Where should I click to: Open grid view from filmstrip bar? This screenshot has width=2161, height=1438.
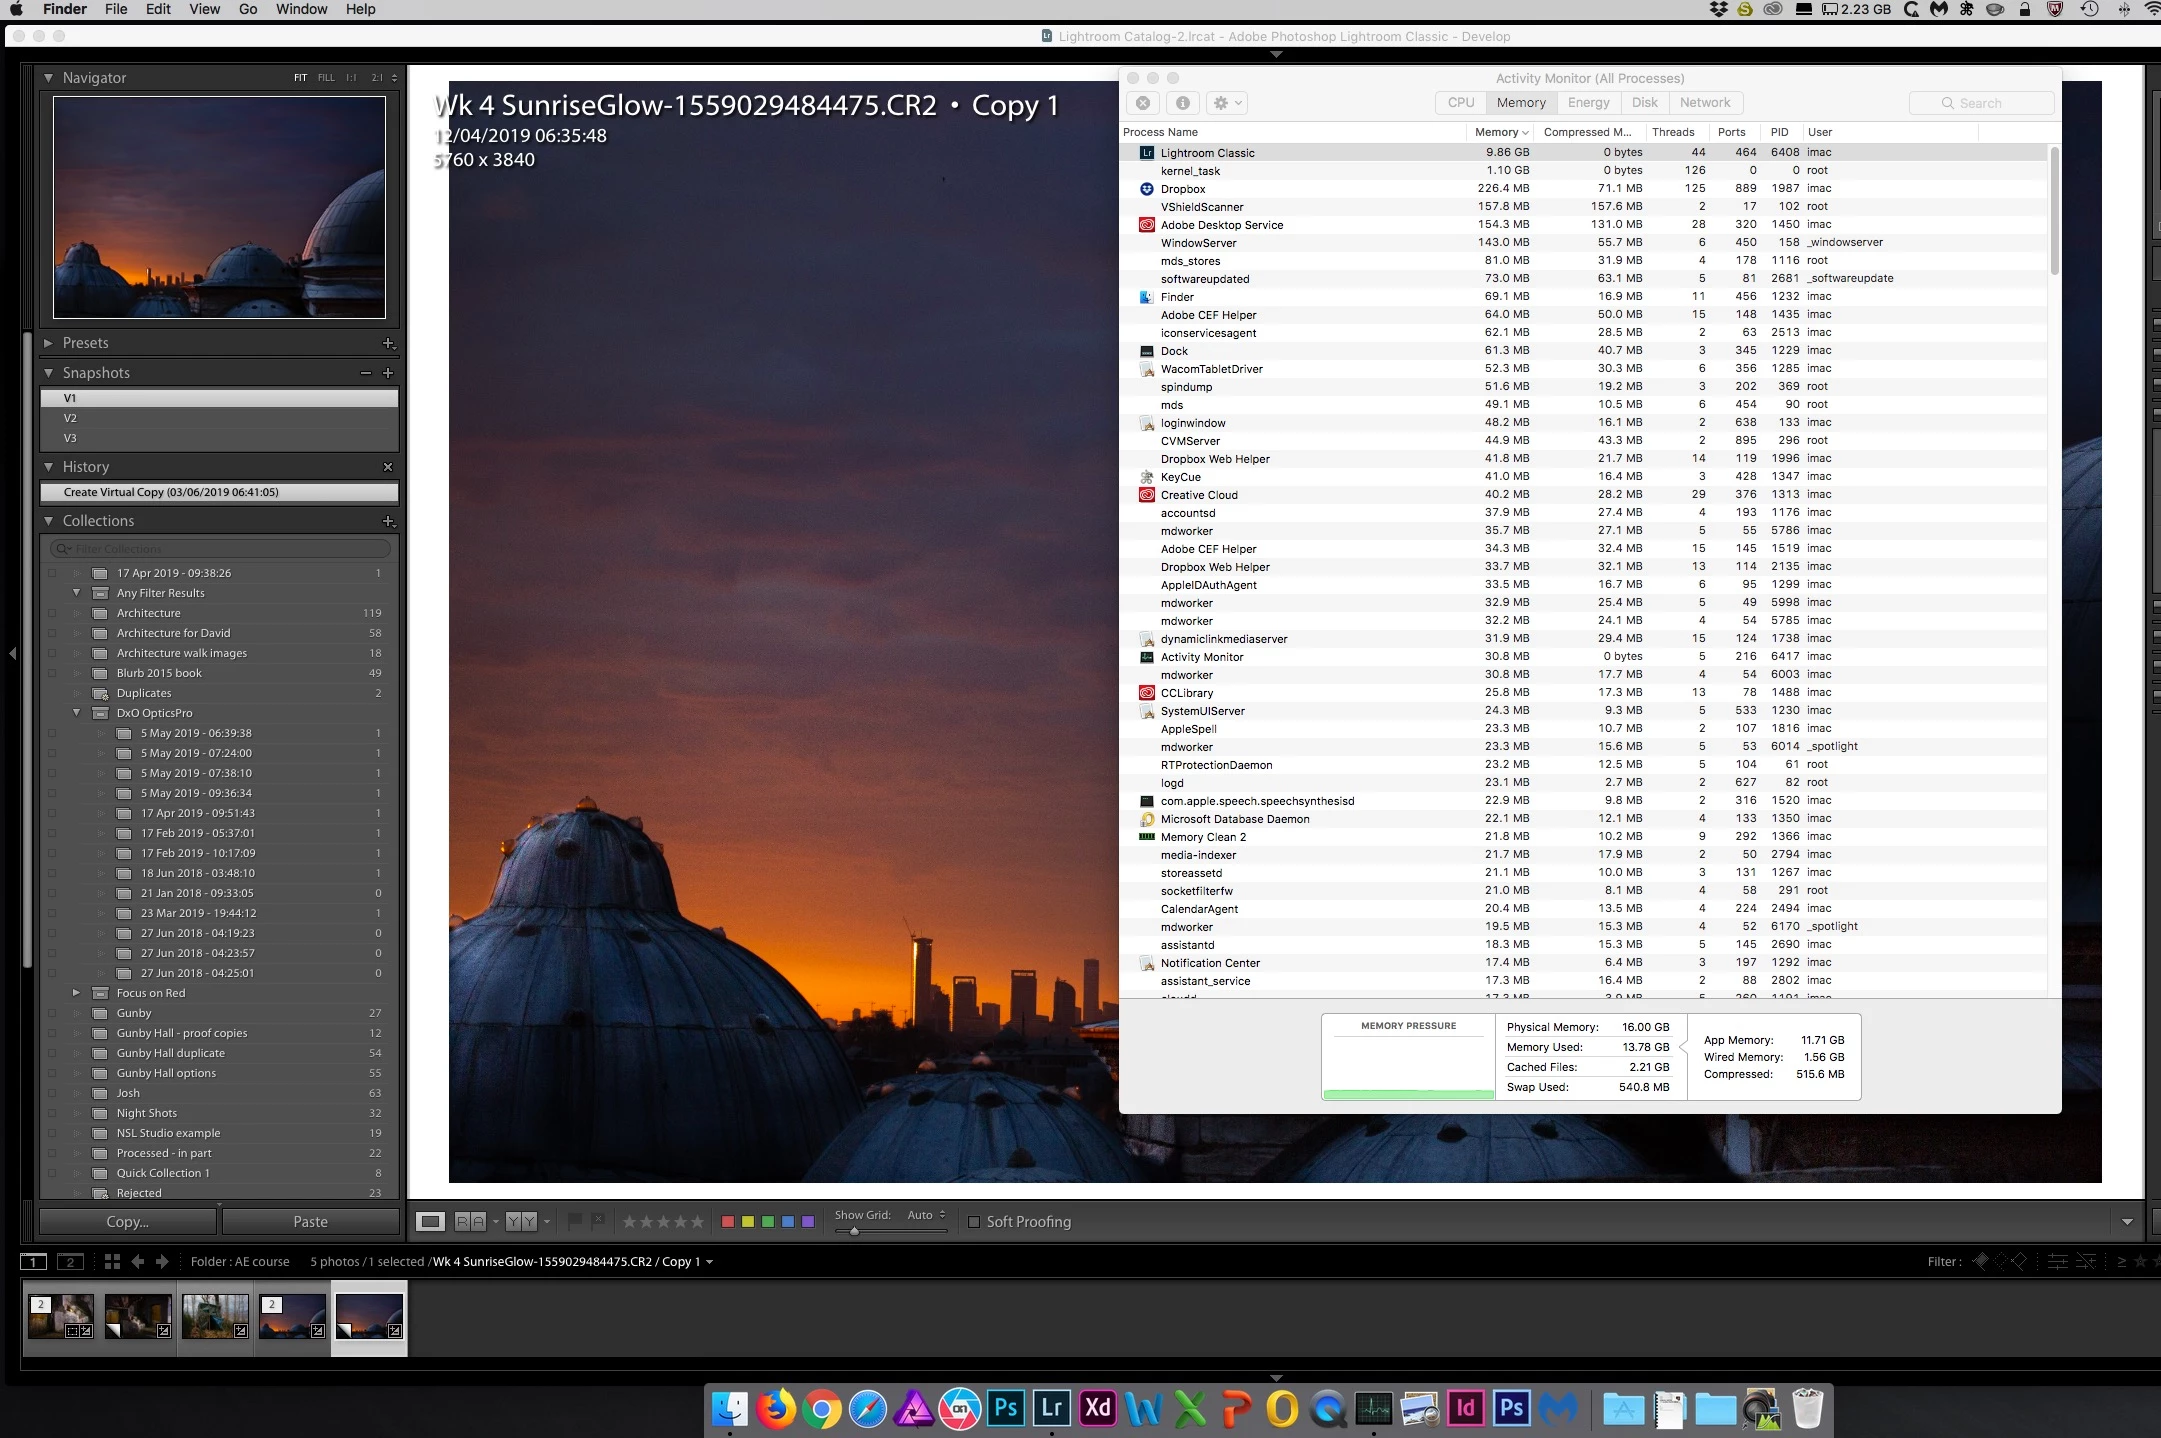point(112,1262)
